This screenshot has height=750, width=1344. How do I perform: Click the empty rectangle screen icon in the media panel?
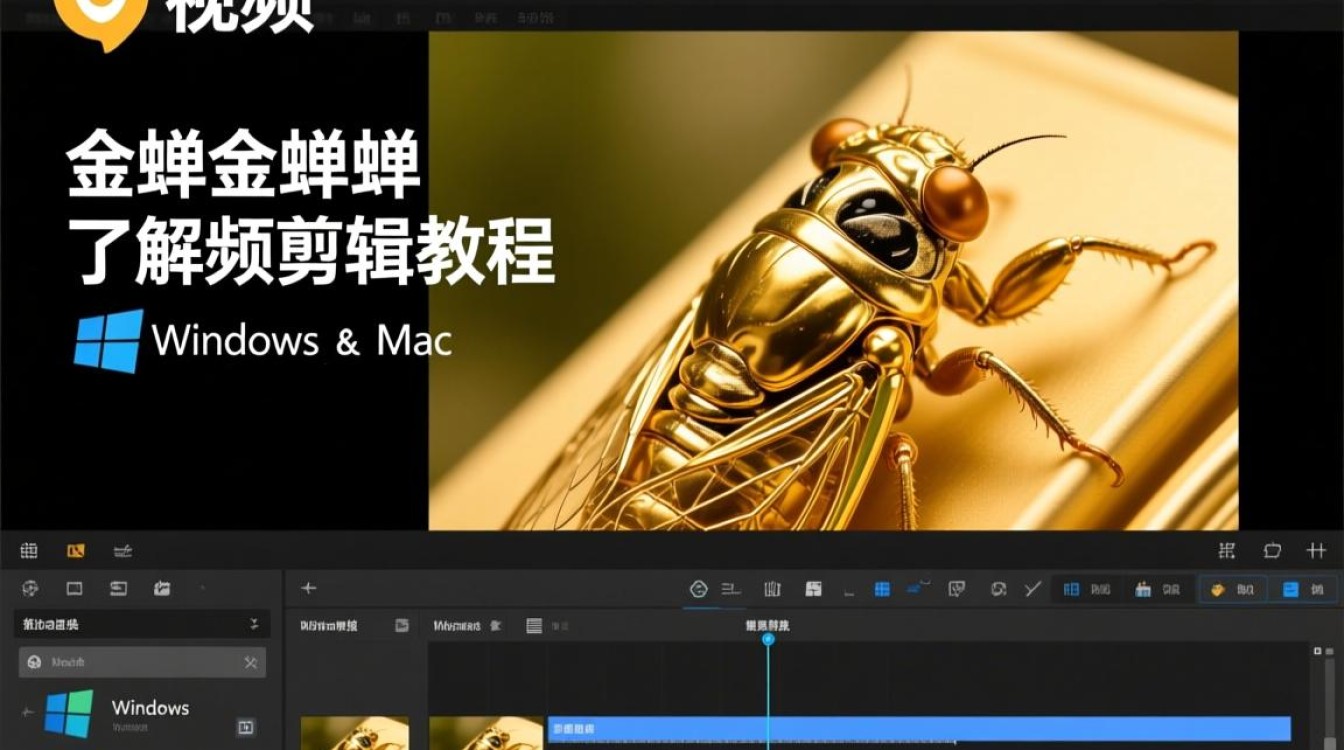pos(74,589)
